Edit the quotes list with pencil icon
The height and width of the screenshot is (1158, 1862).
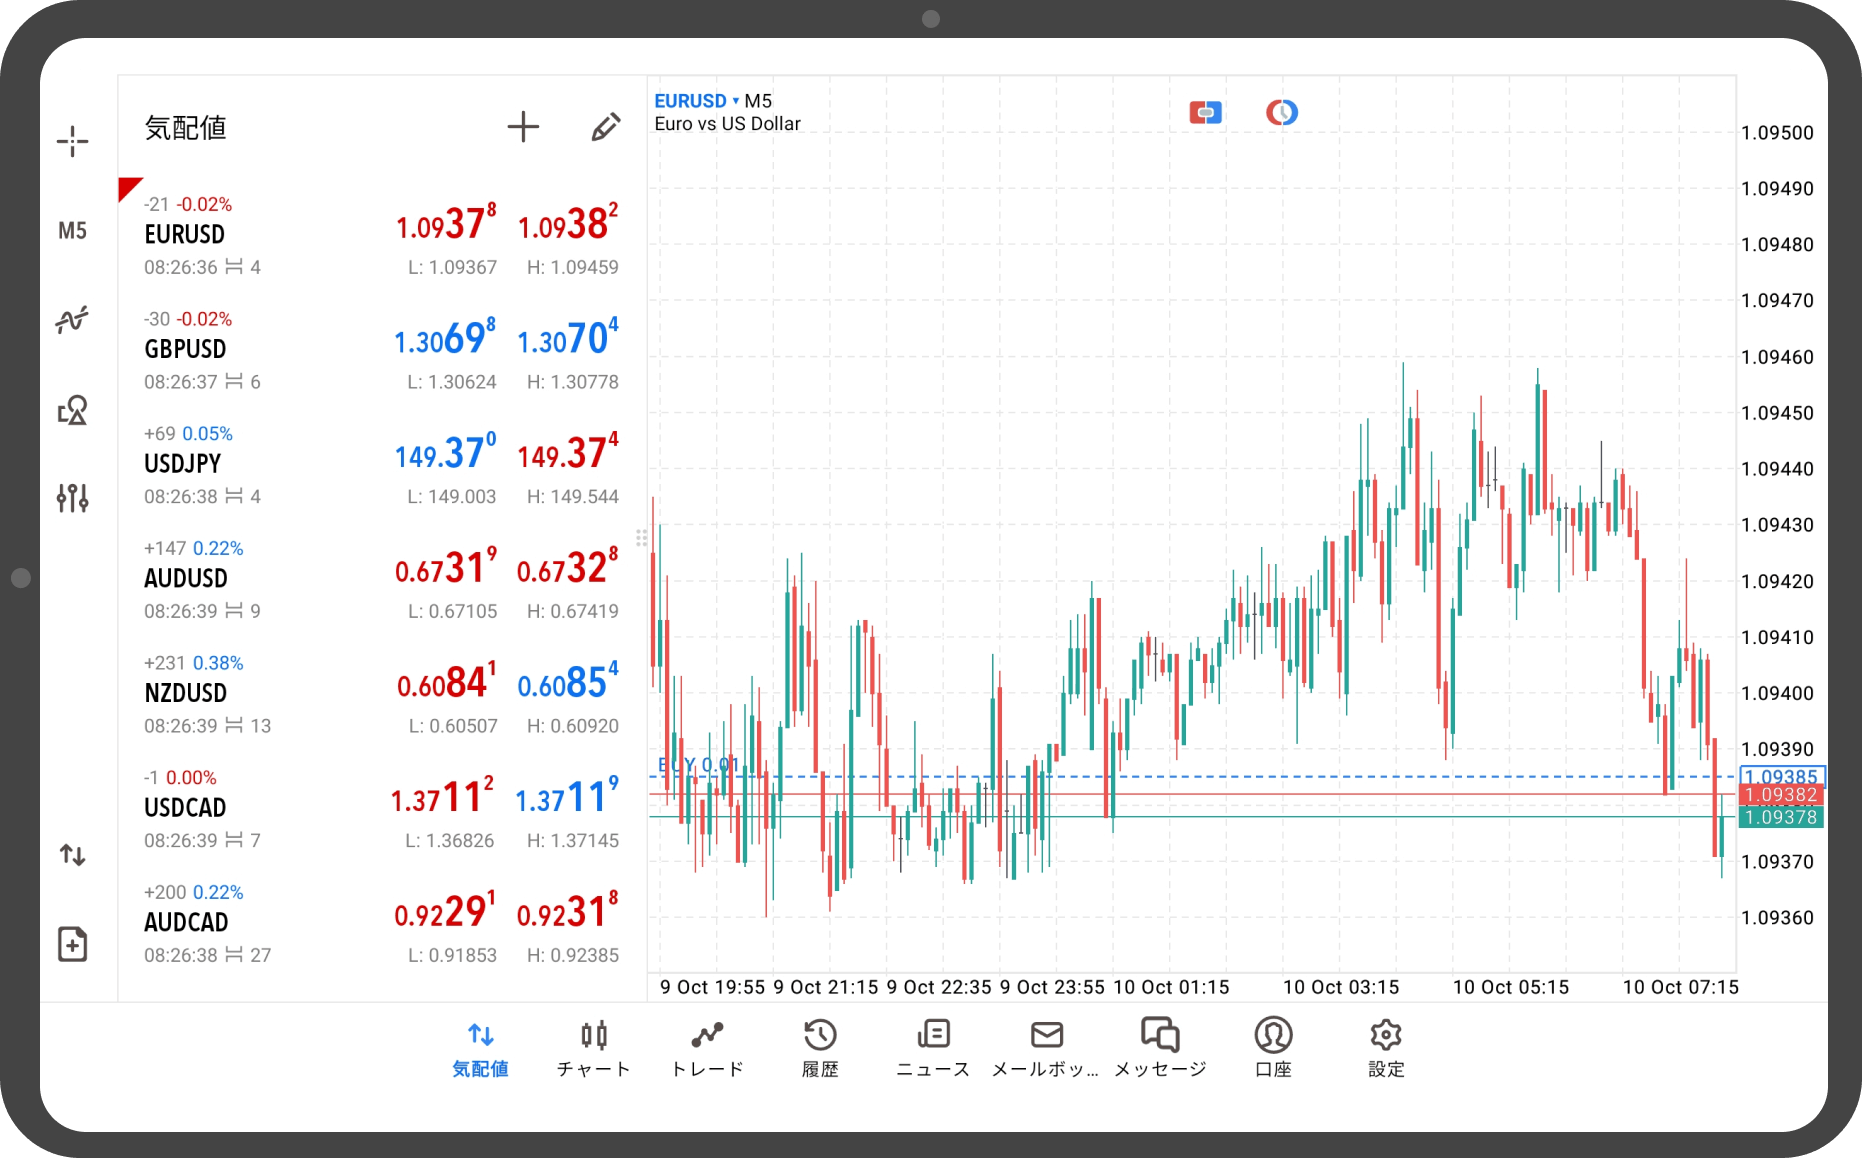[x=605, y=127]
